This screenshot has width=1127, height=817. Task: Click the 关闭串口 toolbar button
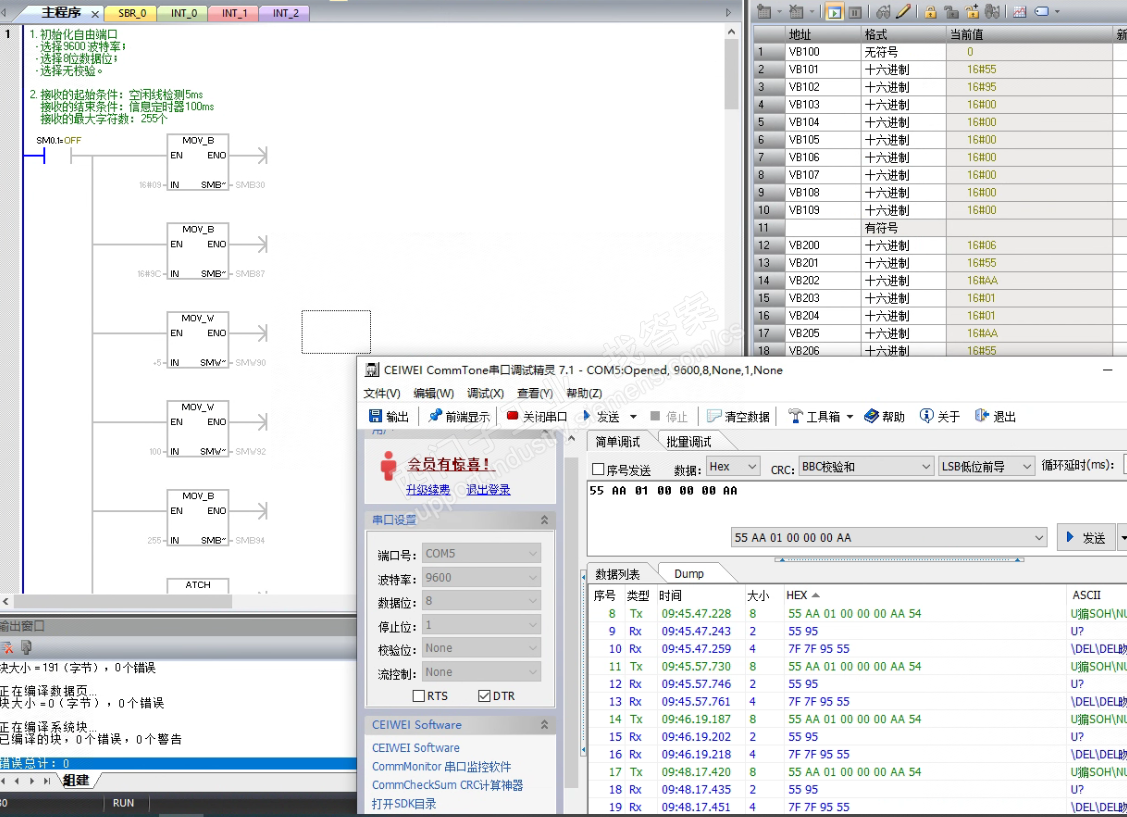[x=536, y=416]
